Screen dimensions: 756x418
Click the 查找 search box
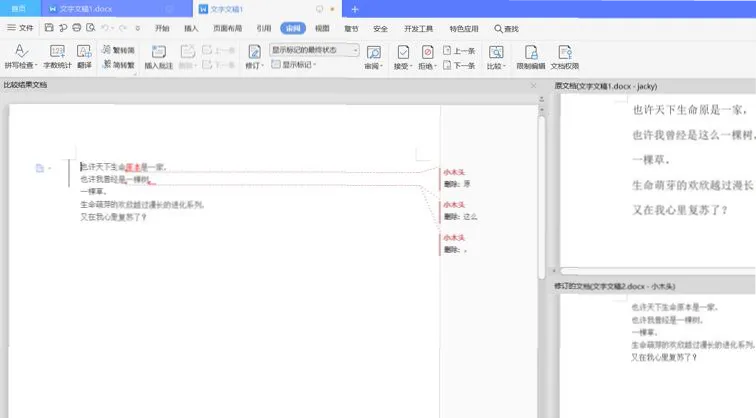507,29
